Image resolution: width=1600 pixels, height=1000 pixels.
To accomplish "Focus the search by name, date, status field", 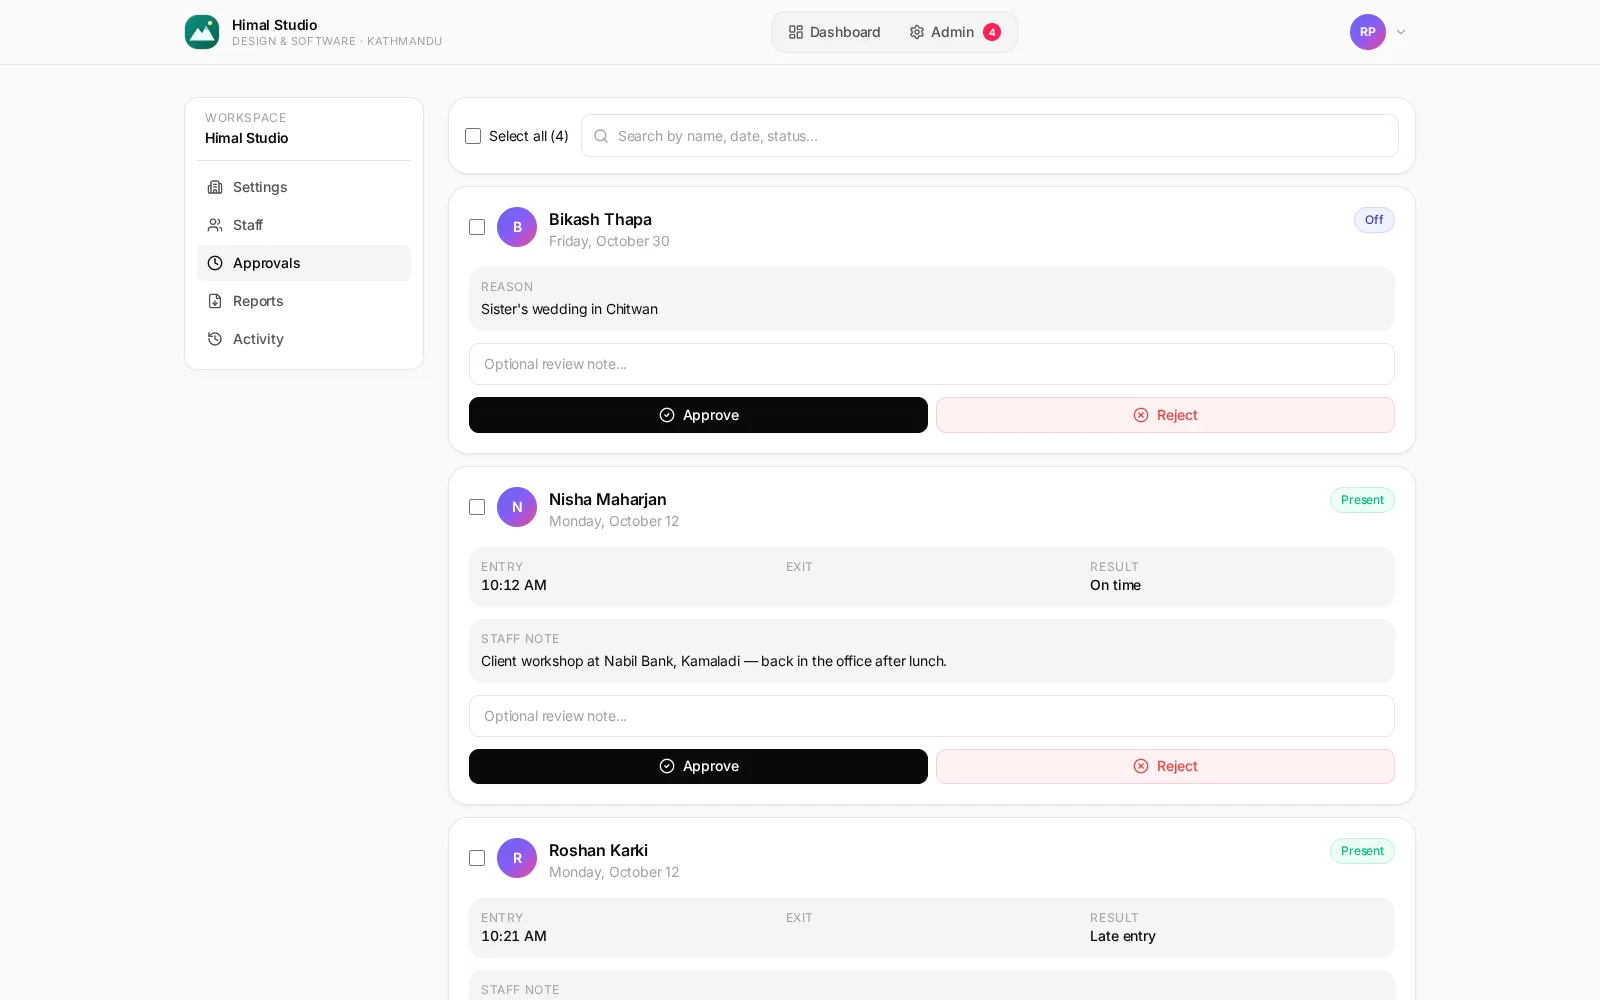I will pos(990,136).
